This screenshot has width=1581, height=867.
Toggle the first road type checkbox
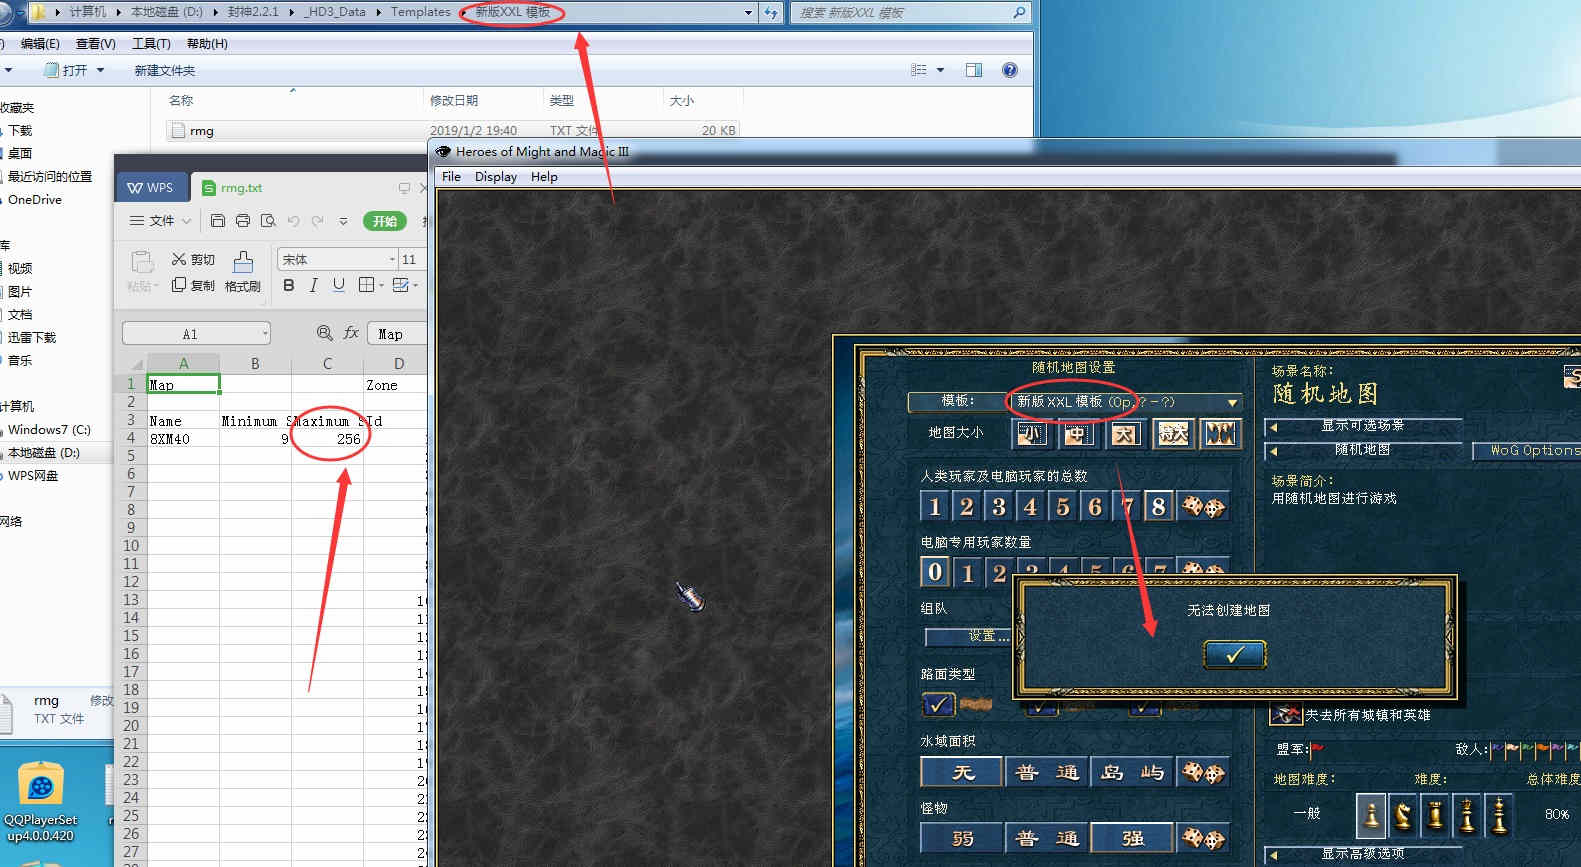(938, 704)
